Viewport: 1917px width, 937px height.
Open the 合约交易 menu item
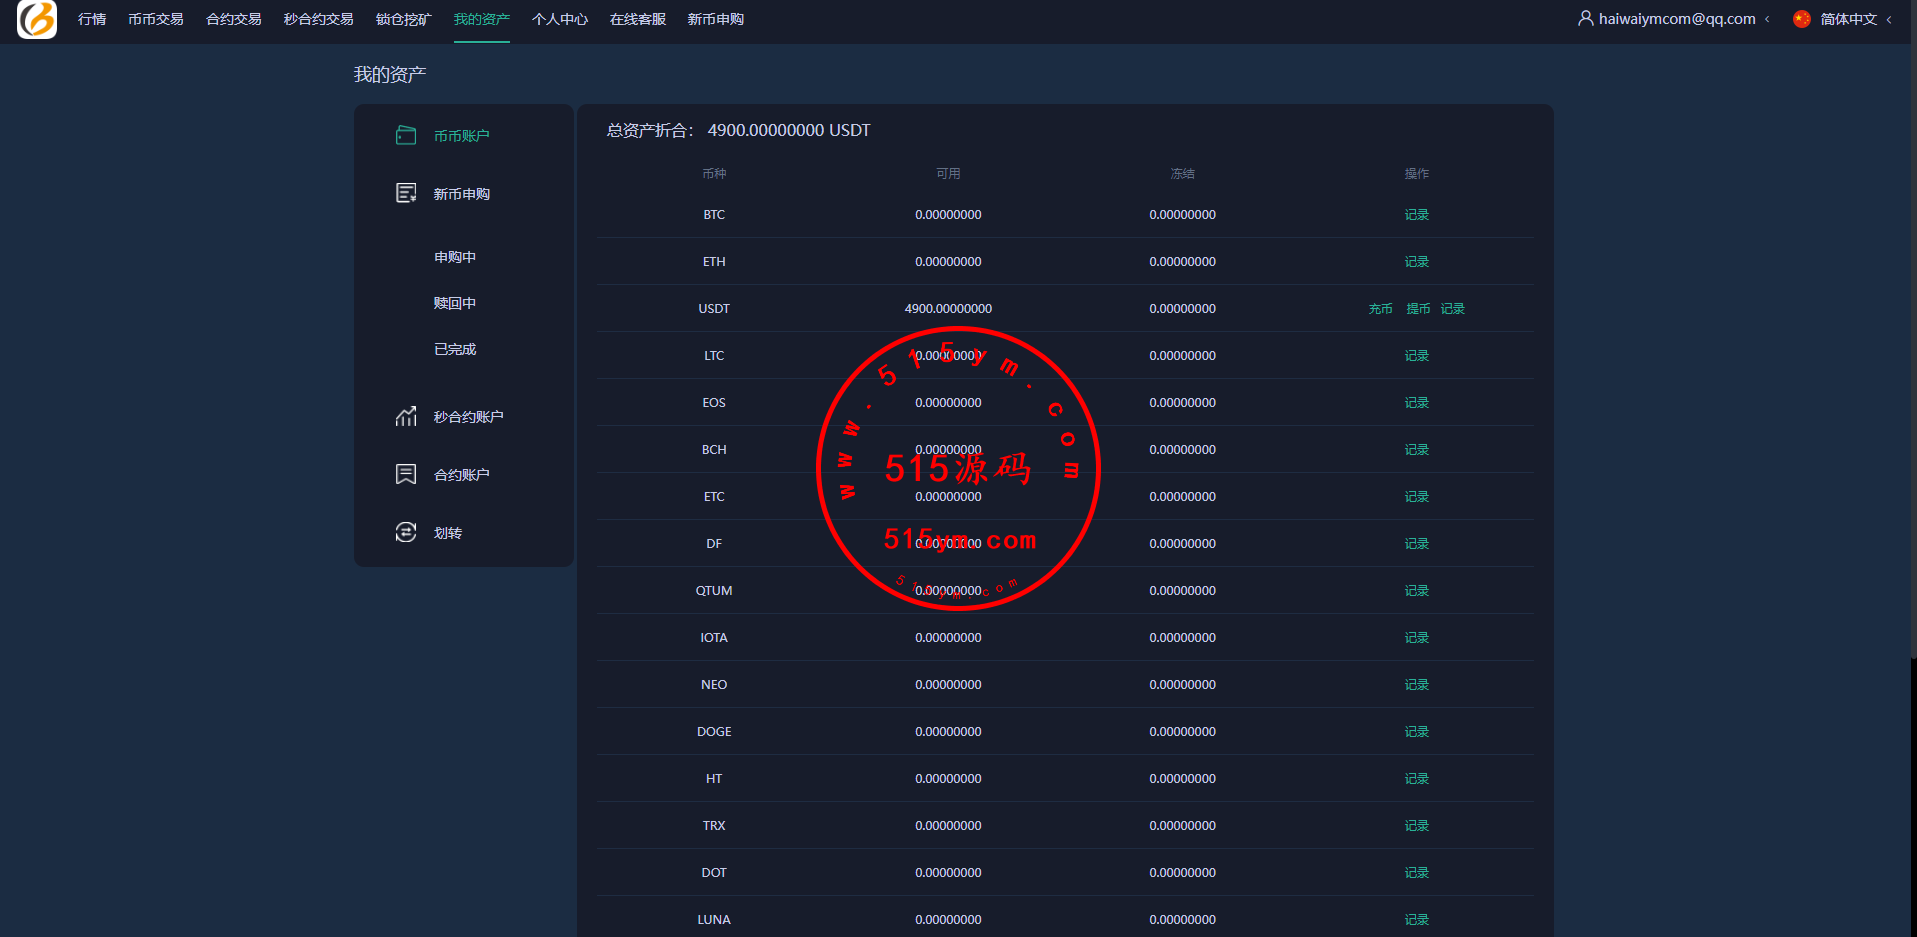233,19
